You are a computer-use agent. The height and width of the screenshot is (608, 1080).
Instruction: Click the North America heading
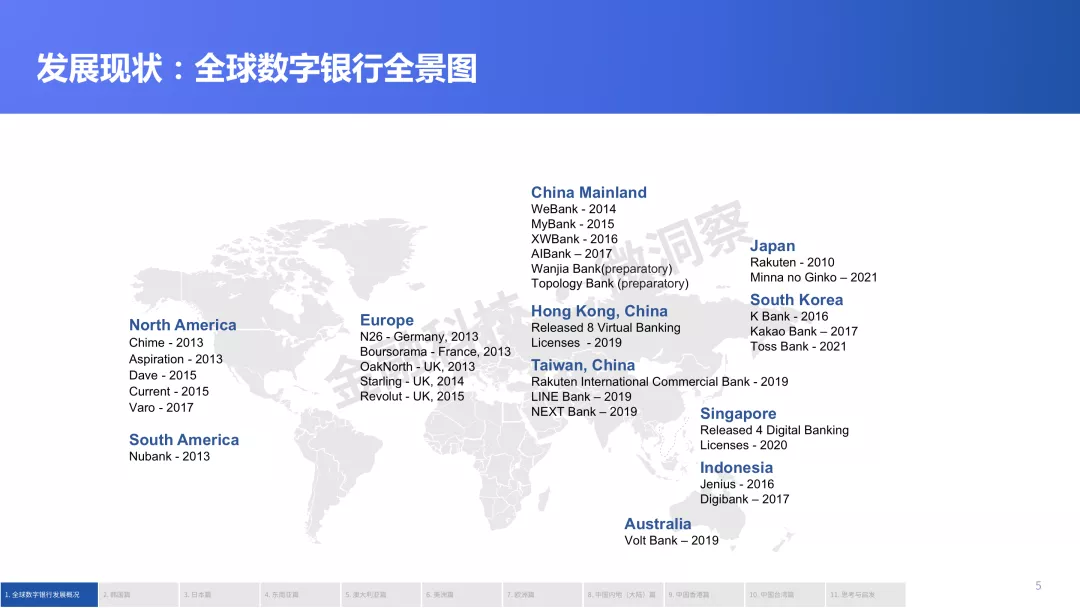[183, 325]
